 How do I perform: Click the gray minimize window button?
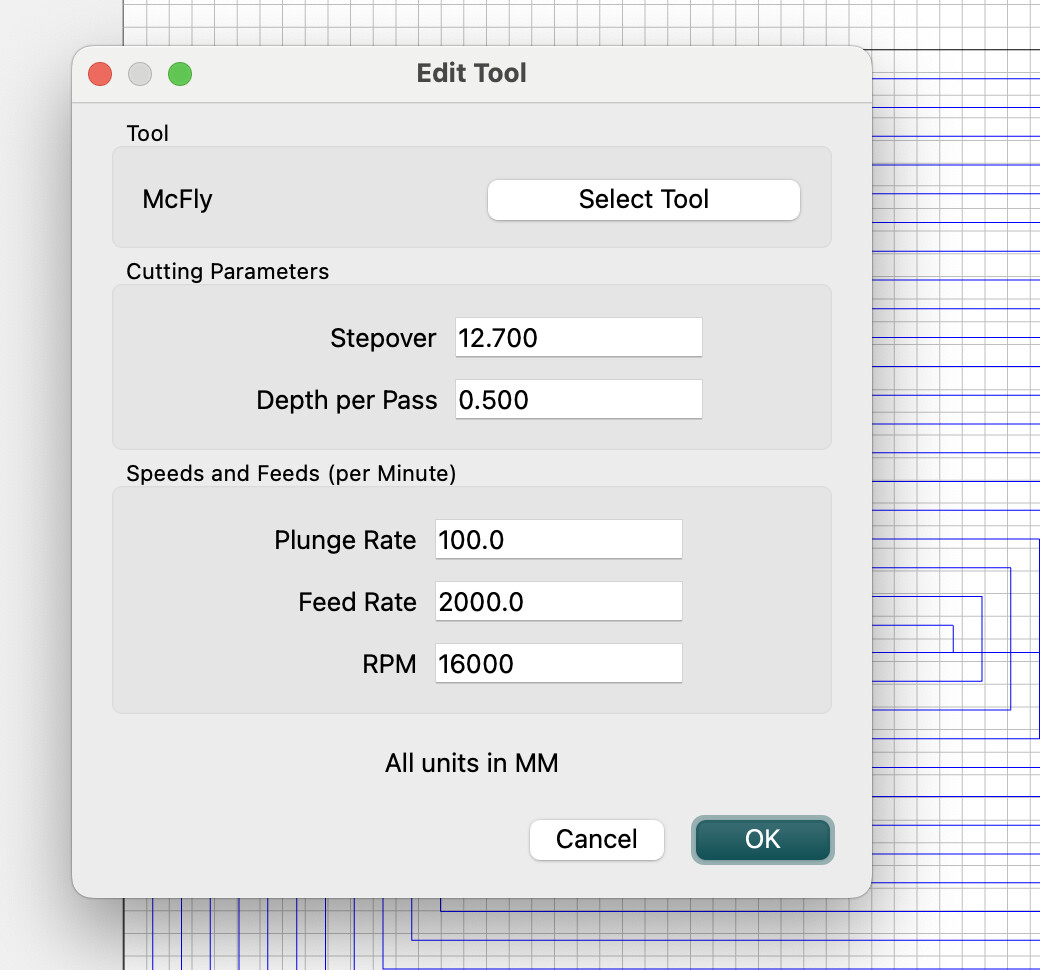(x=140, y=74)
